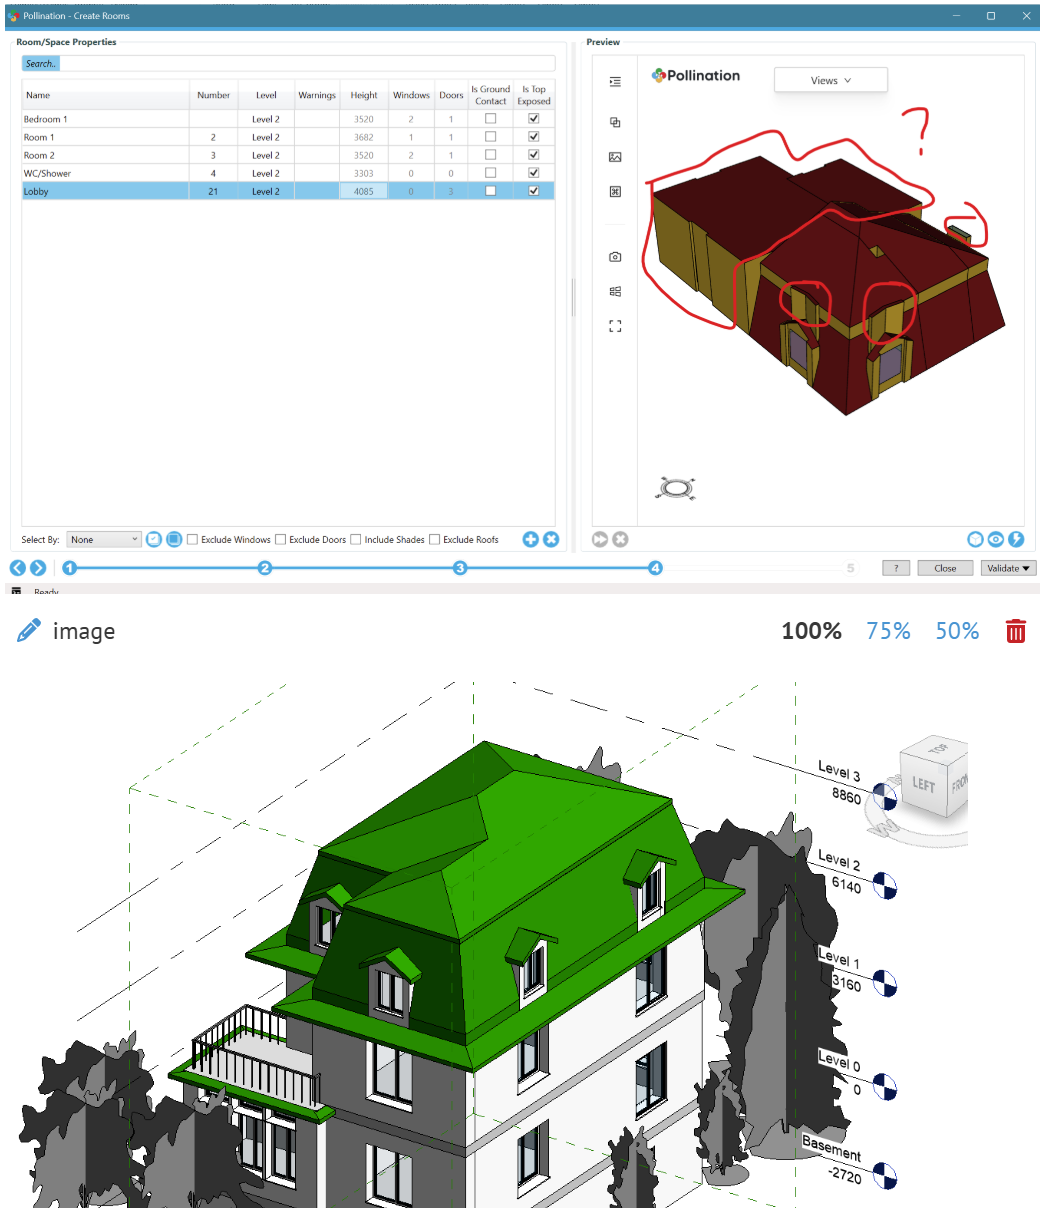Click the blue plus add room icon
1050x1219 pixels.
pyautogui.click(x=530, y=540)
